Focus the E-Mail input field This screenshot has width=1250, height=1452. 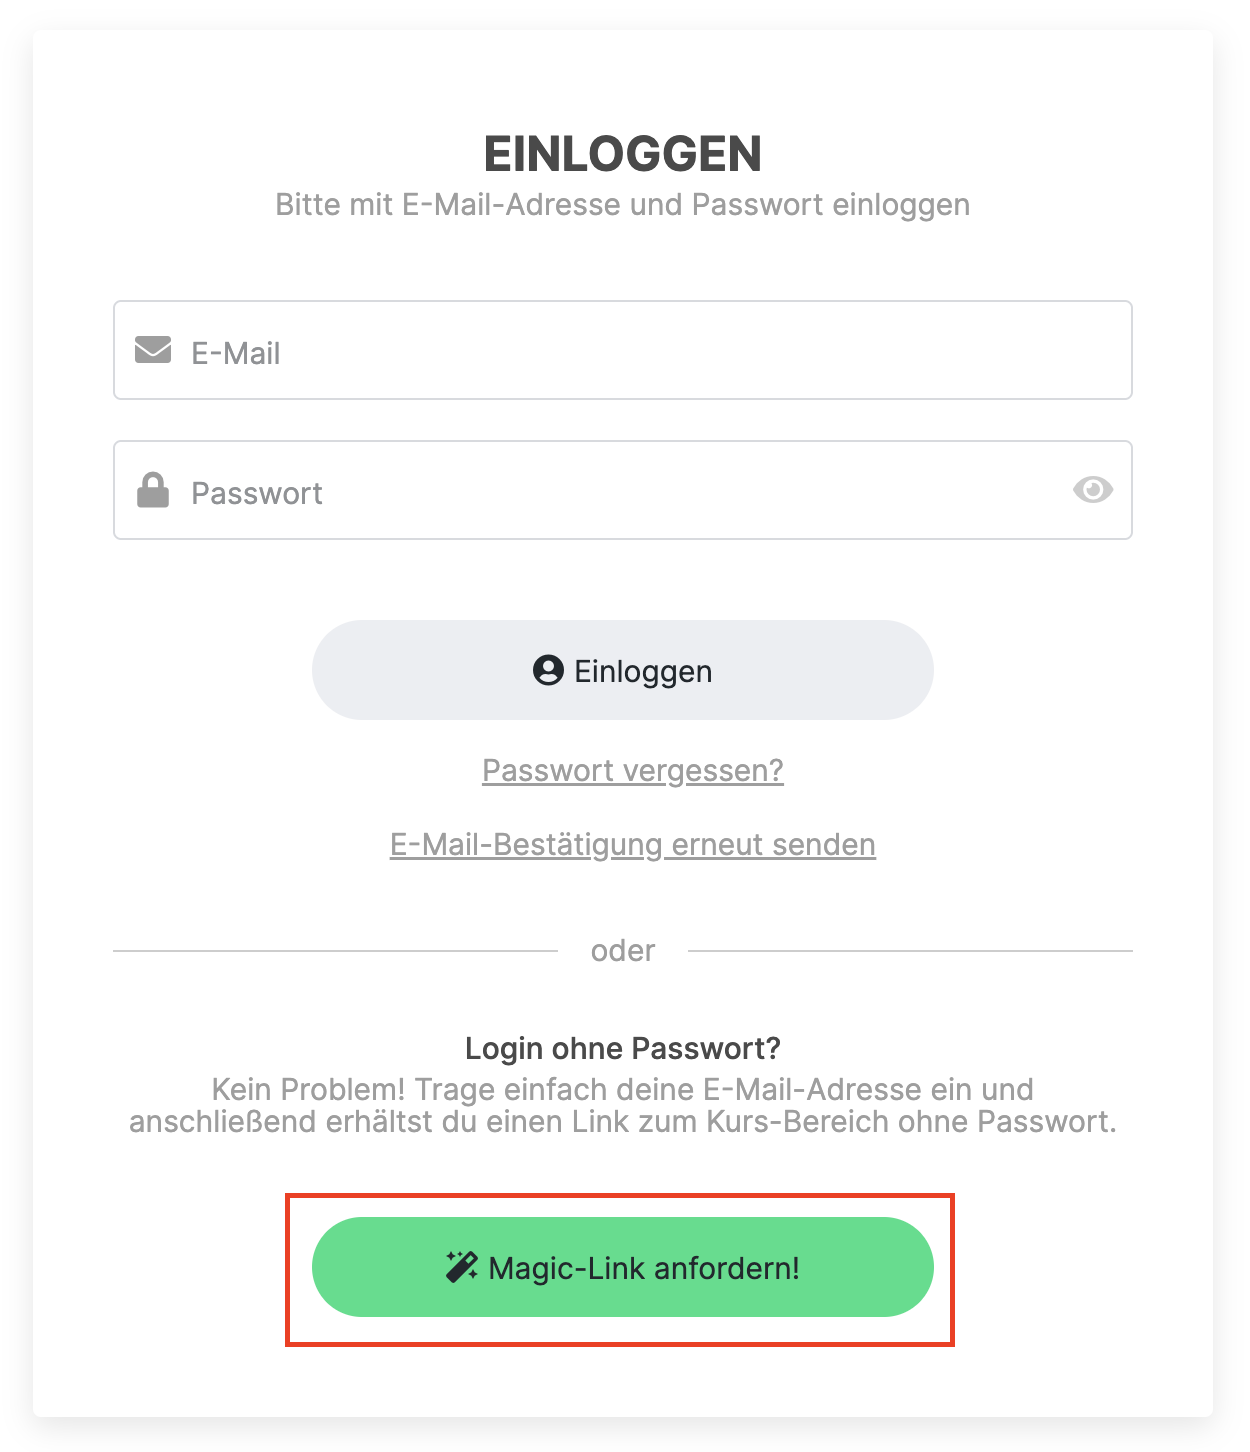click(600, 350)
